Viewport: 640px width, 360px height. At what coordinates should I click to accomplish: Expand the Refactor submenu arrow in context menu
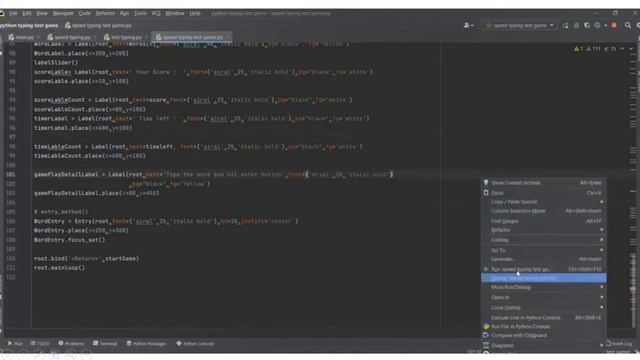[602, 230]
